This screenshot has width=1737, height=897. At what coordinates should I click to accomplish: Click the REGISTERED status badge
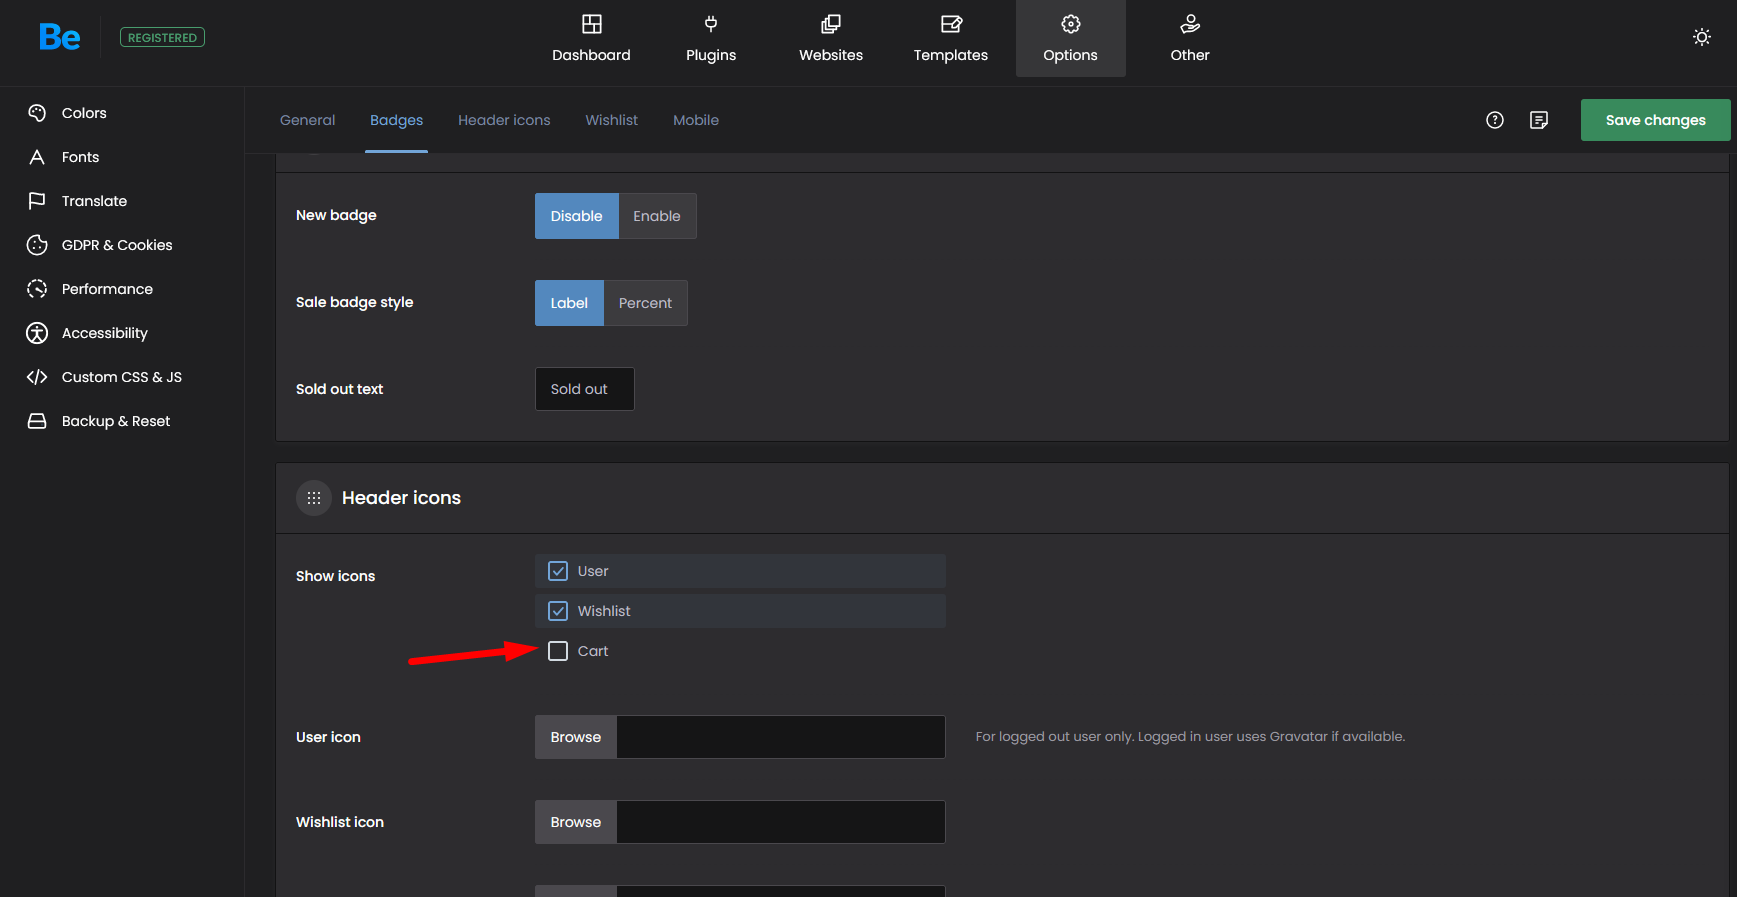pyautogui.click(x=162, y=37)
